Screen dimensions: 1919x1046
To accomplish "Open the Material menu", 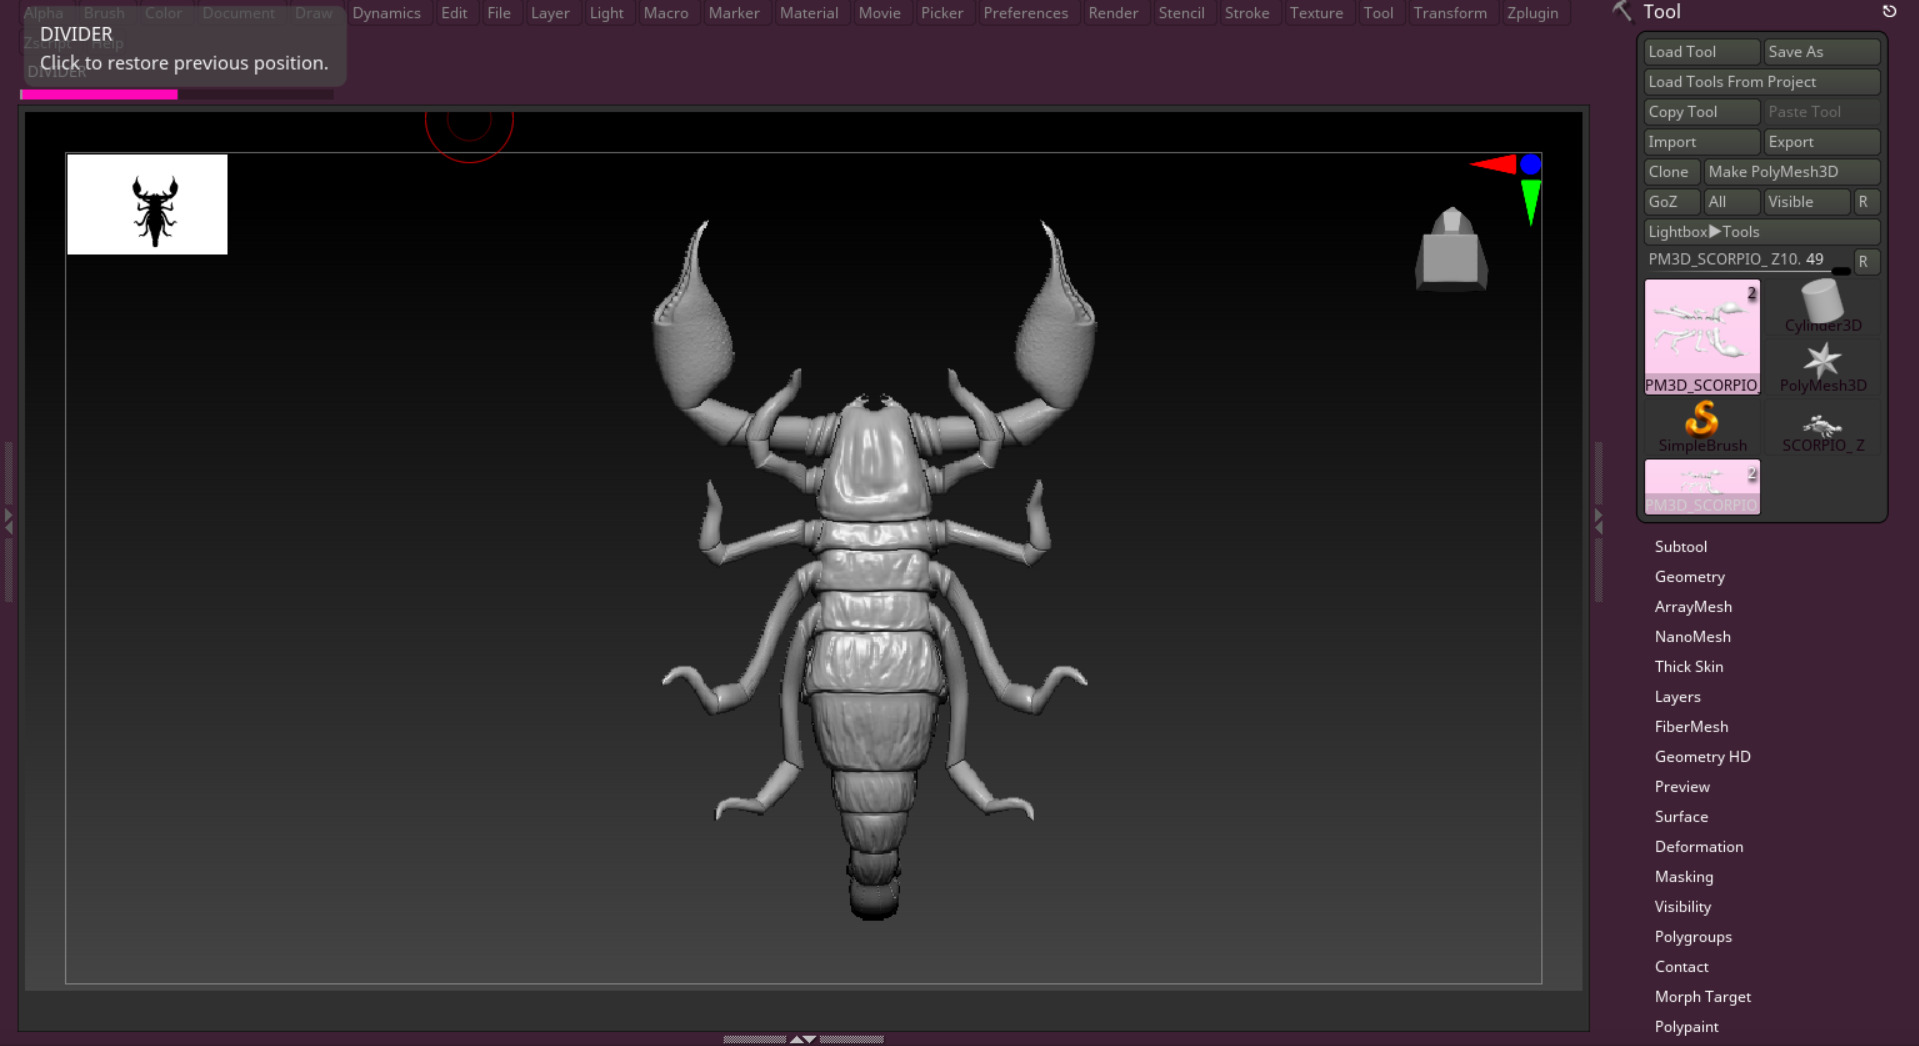I will point(809,13).
